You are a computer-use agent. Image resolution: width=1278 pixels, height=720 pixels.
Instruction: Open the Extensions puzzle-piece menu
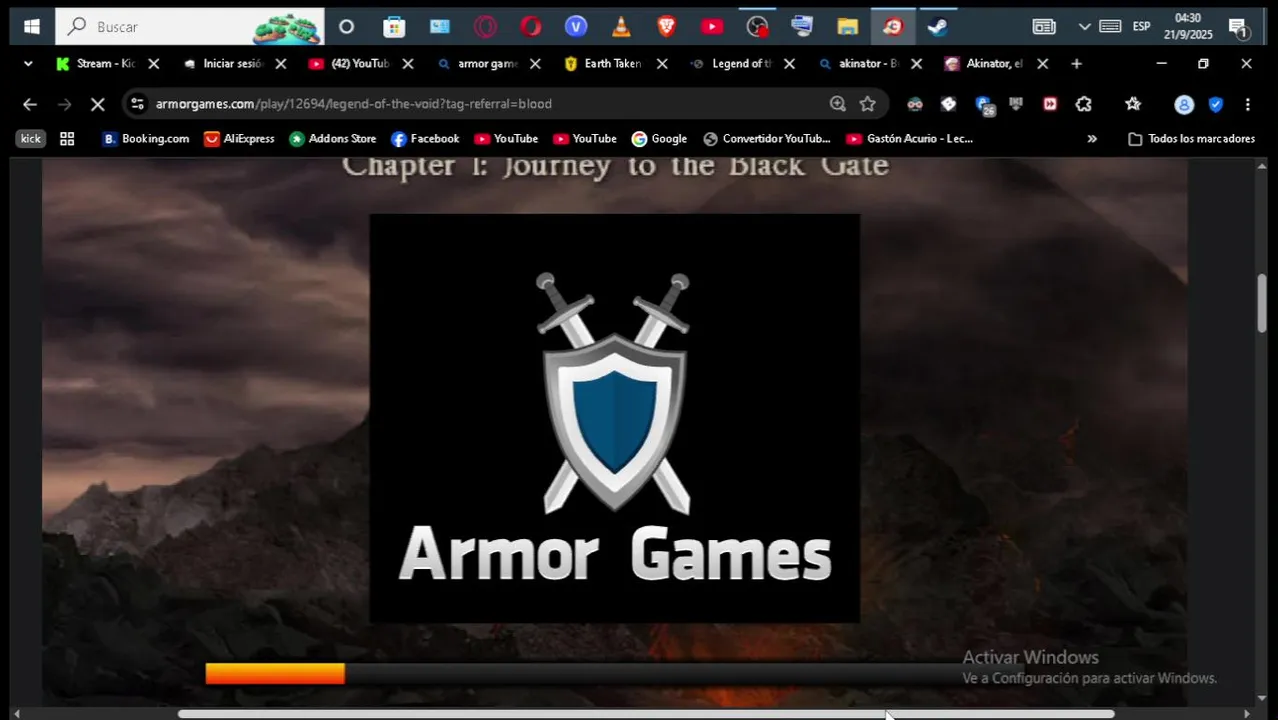pos(1083,104)
